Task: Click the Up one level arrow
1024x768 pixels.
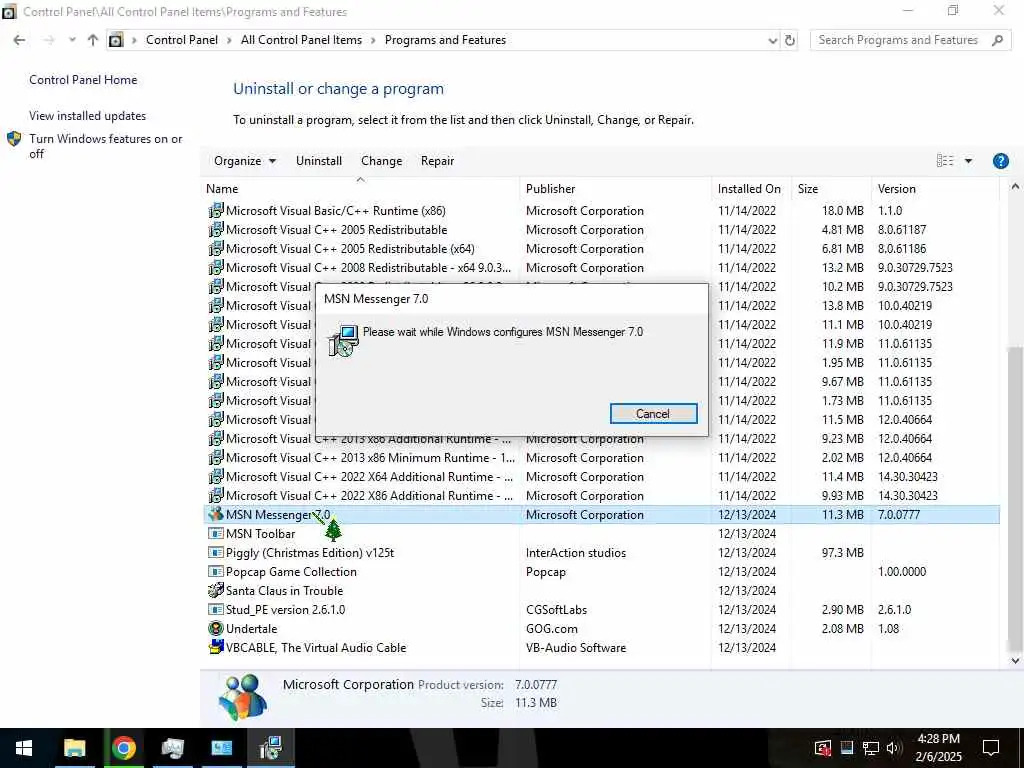Action: [93, 40]
